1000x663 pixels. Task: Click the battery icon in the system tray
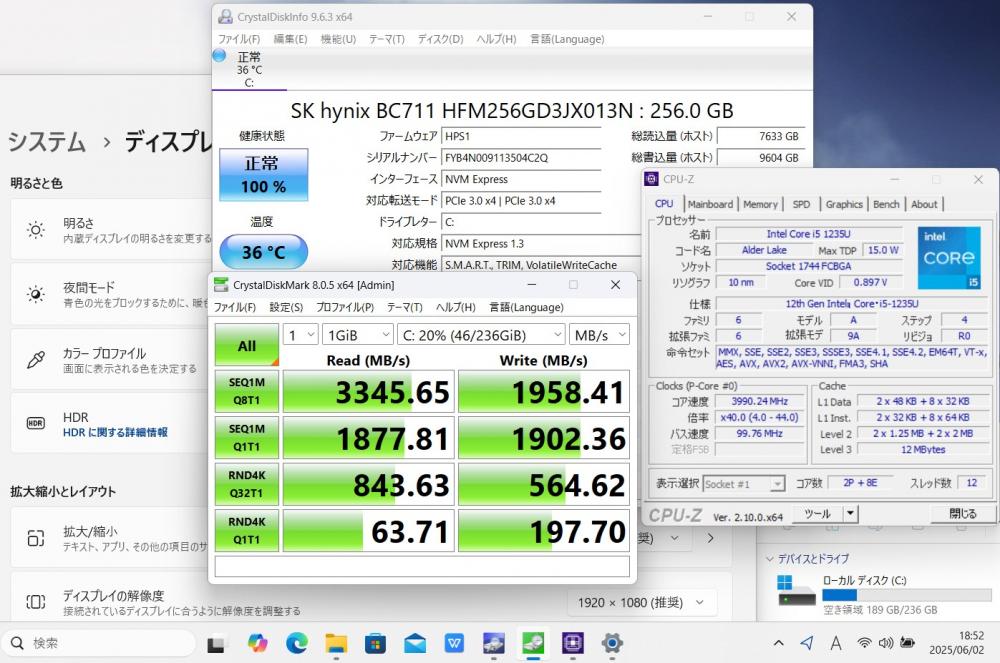907,643
